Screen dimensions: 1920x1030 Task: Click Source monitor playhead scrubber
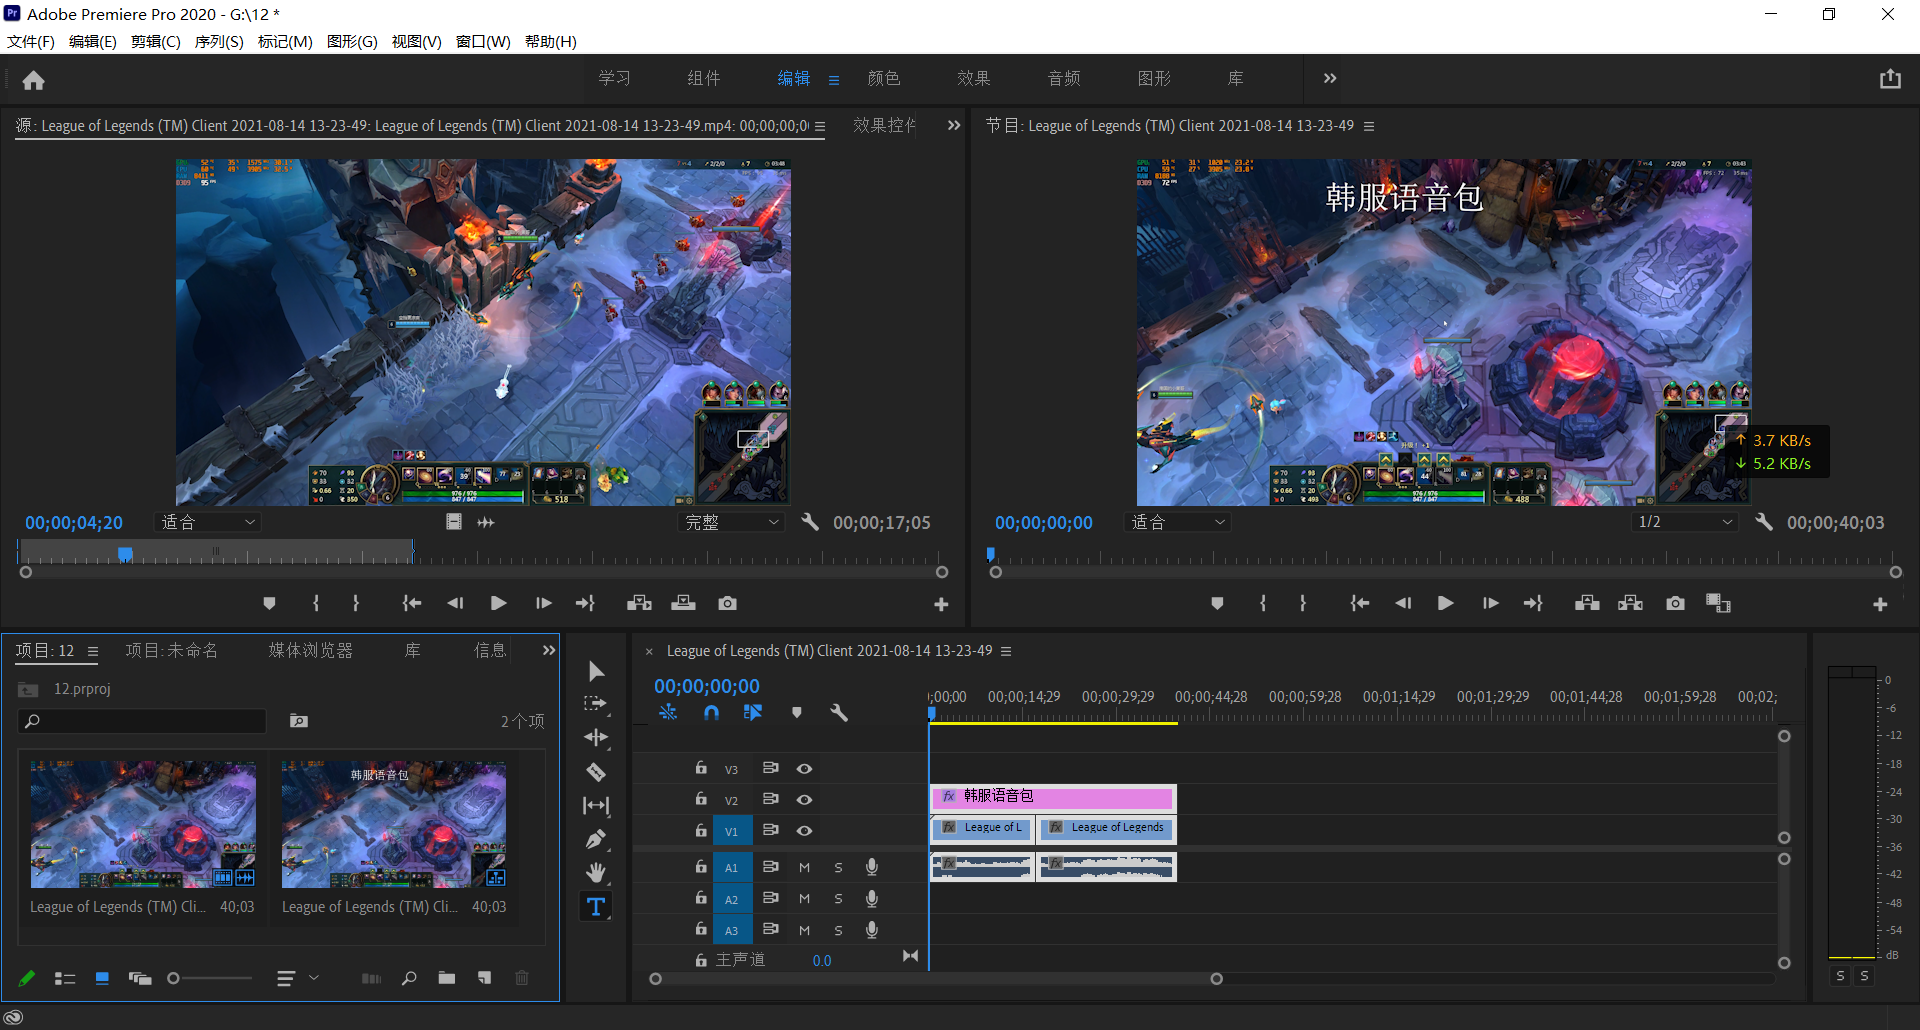tap(125, 554)
